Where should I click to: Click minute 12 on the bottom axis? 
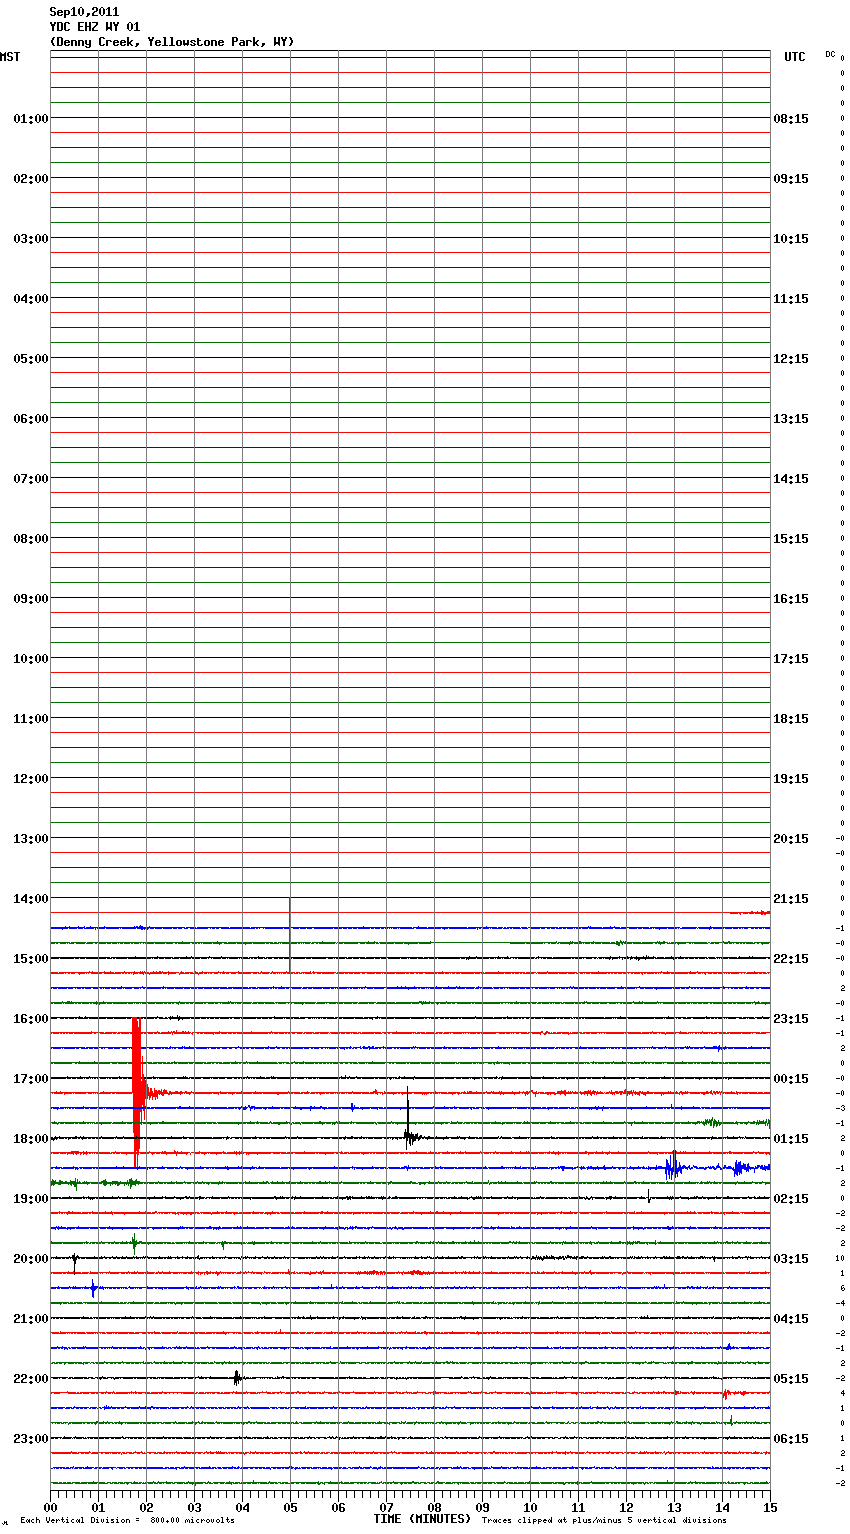pyautogui.click(x=626, y=1507)
